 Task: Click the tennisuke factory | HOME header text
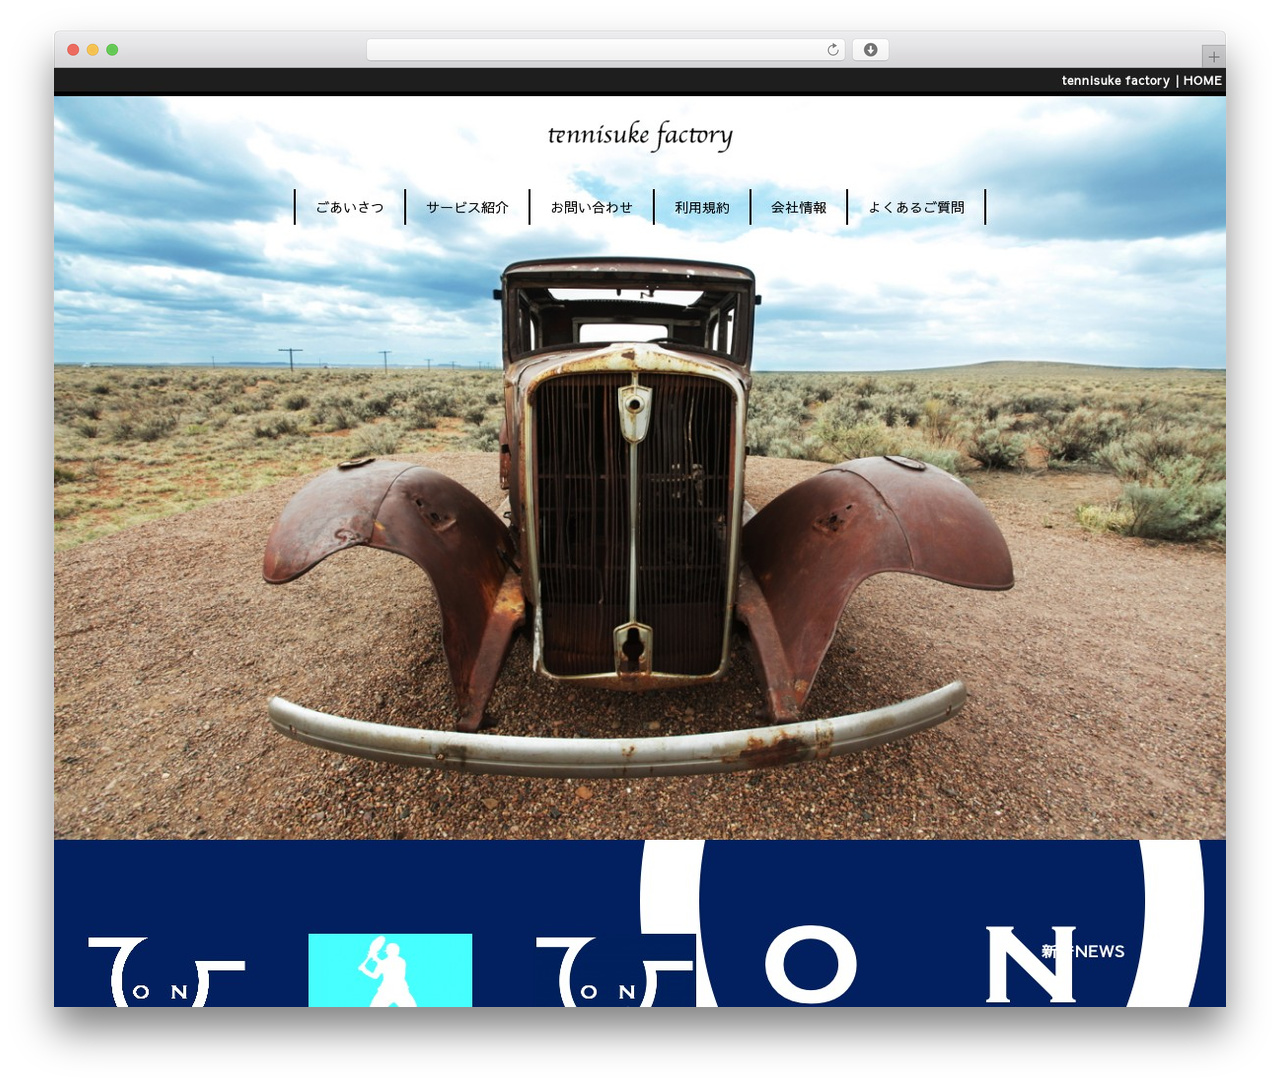(x=1141, y=81)
